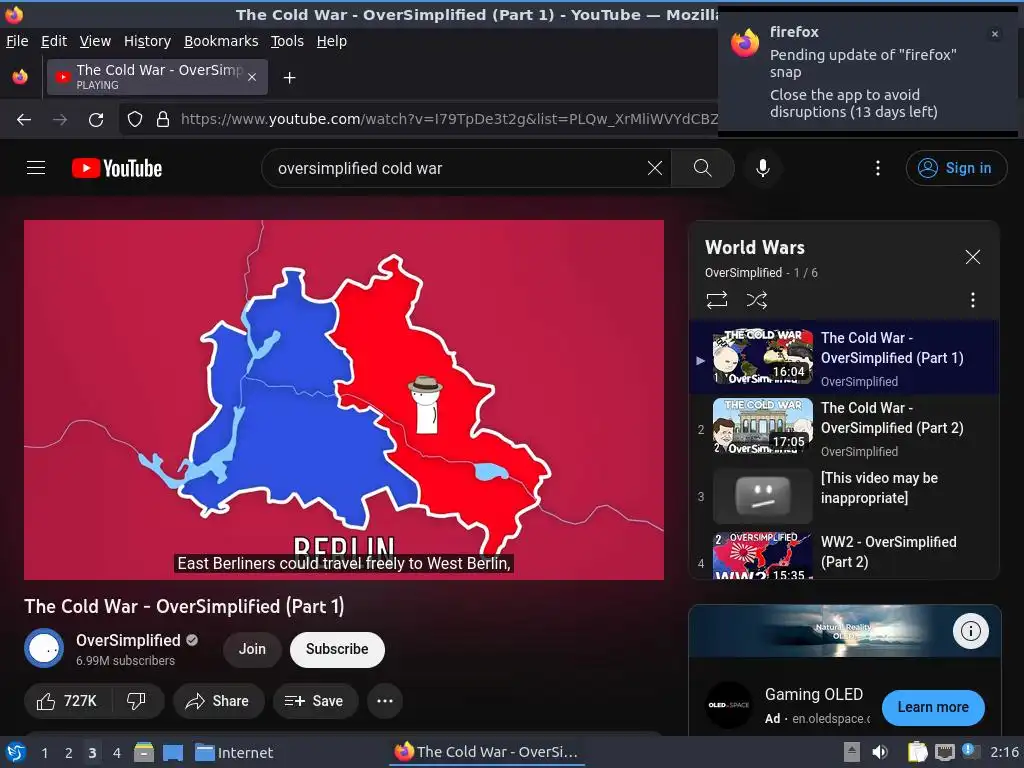Open the Tools menu
The height and width of the screenshot is (768, 1024).
[x=287, y=41]
